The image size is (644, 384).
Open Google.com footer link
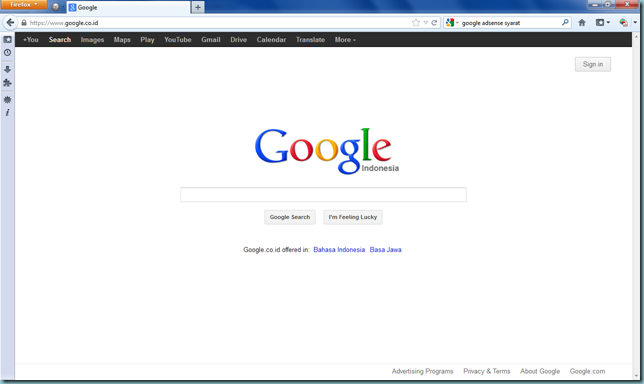click(587, 371)
